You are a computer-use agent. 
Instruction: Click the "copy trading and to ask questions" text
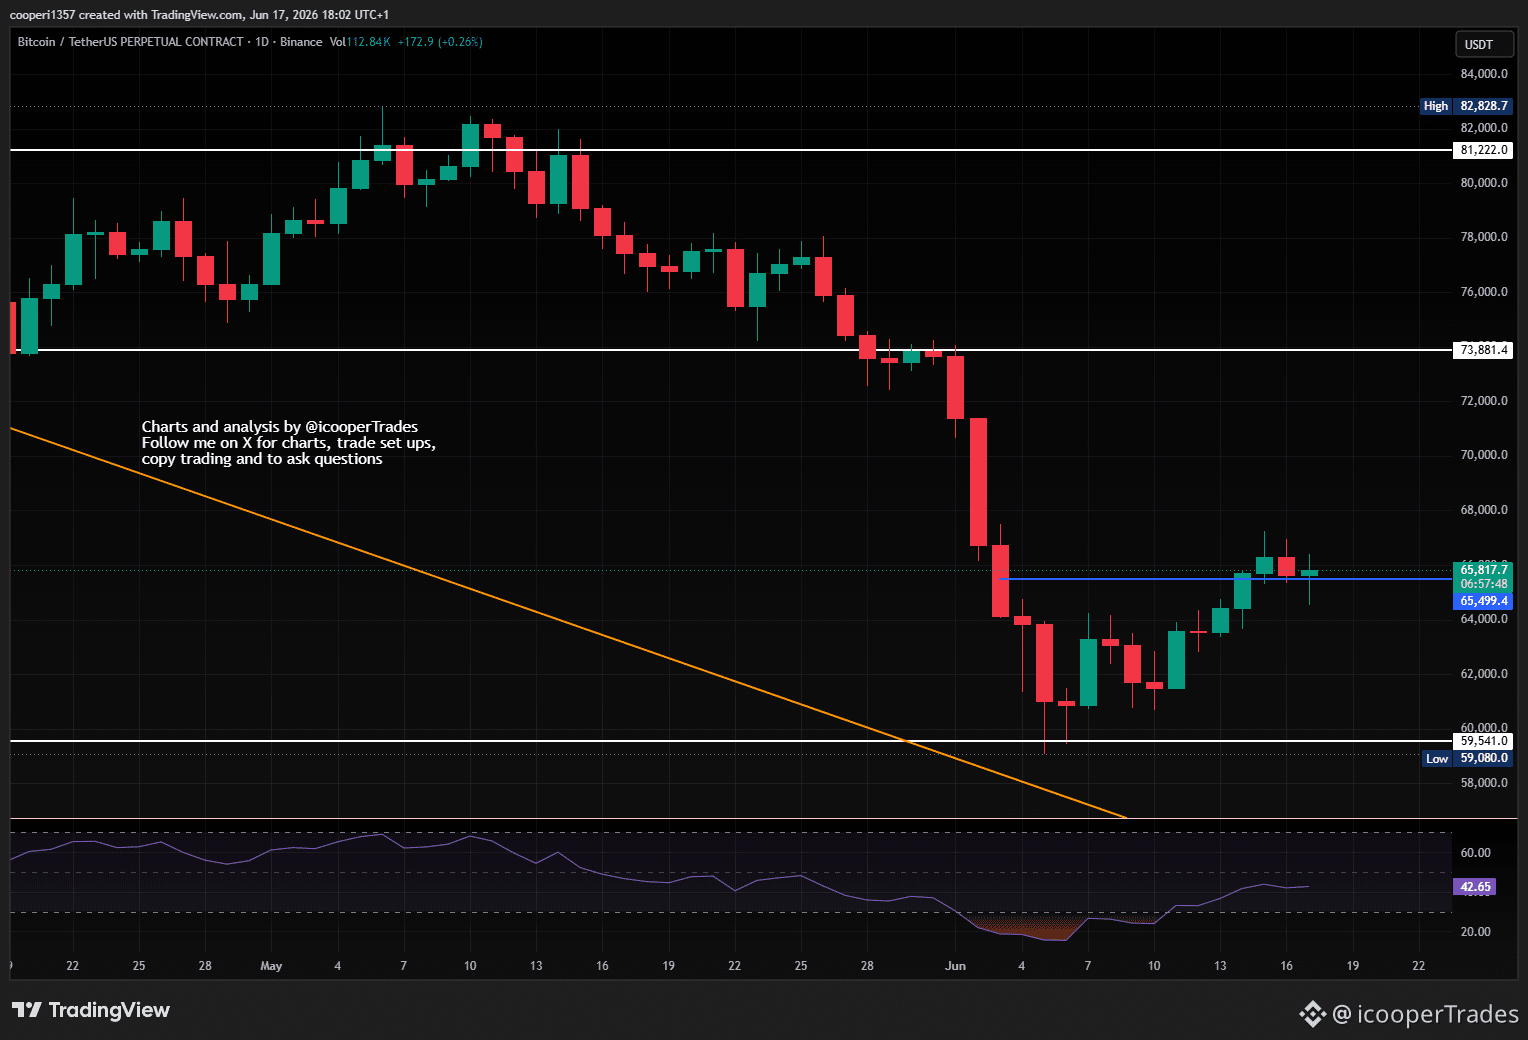tap(262, 459)
